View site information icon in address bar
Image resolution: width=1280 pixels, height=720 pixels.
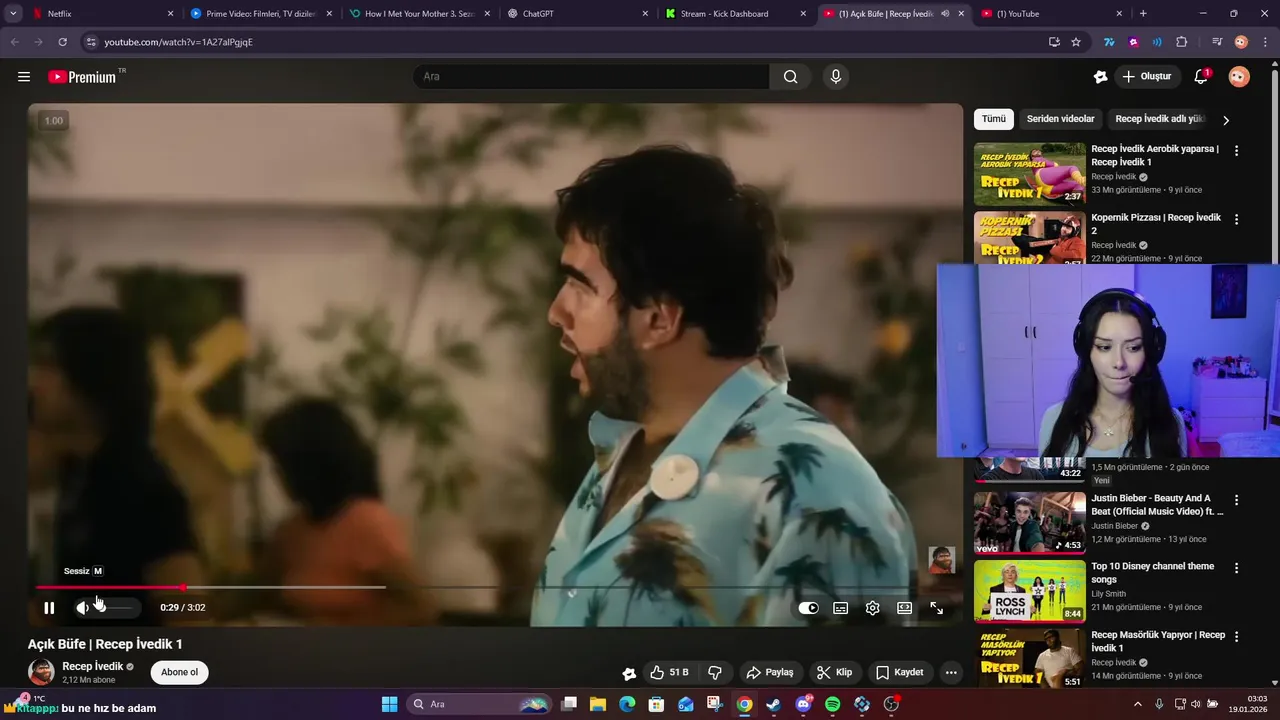91,42
